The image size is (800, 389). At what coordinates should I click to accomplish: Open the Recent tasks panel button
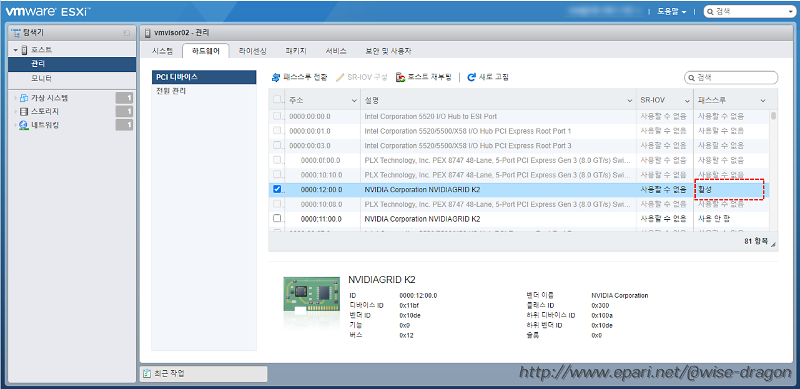coord(204,374)
